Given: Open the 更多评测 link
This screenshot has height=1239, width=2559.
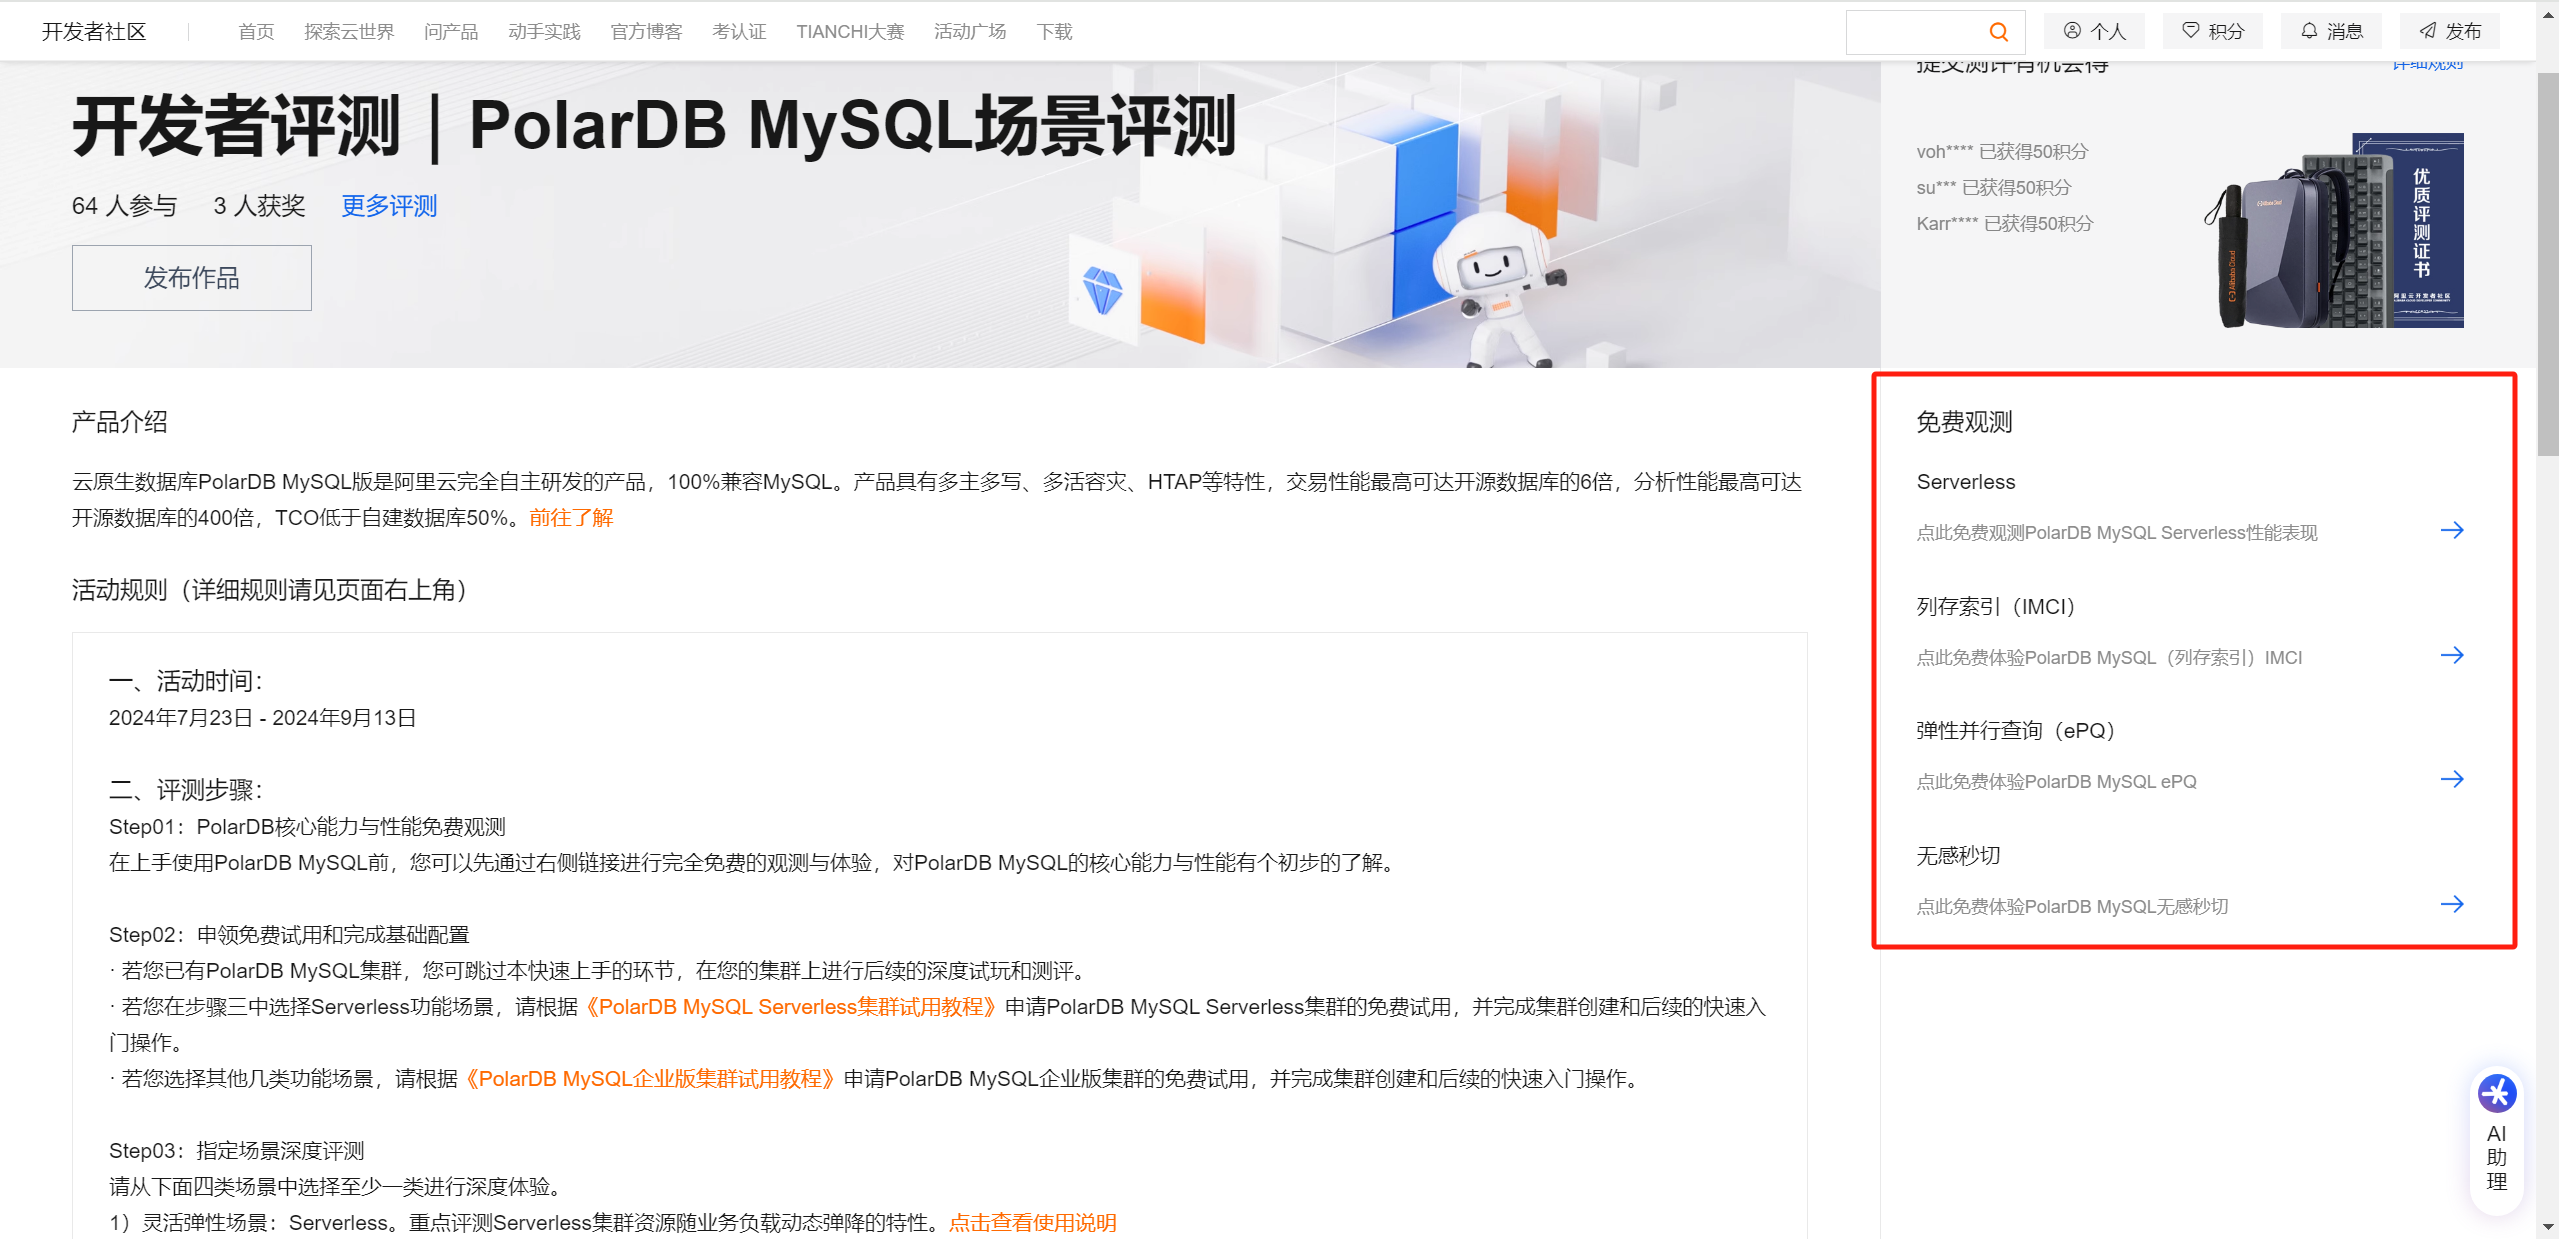Looking at the screenshot, I should (388, 206).
